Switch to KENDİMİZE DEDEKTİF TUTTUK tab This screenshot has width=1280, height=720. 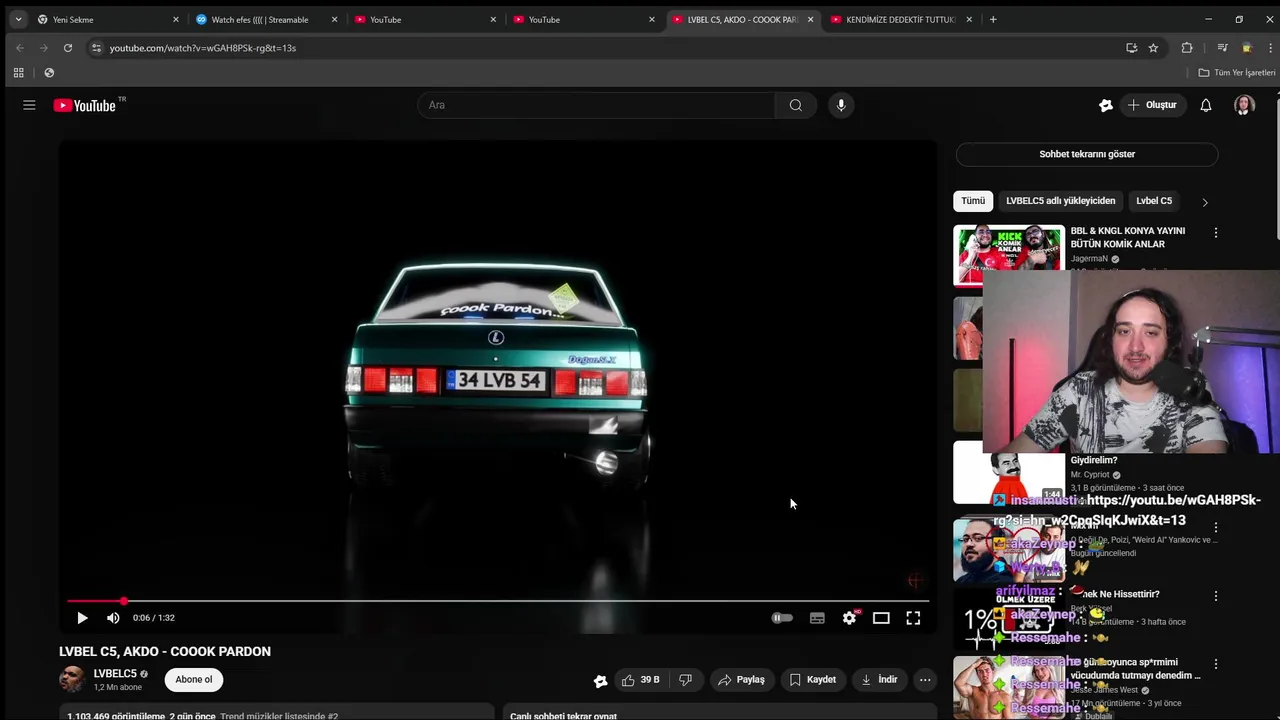[x=901, y=19]
